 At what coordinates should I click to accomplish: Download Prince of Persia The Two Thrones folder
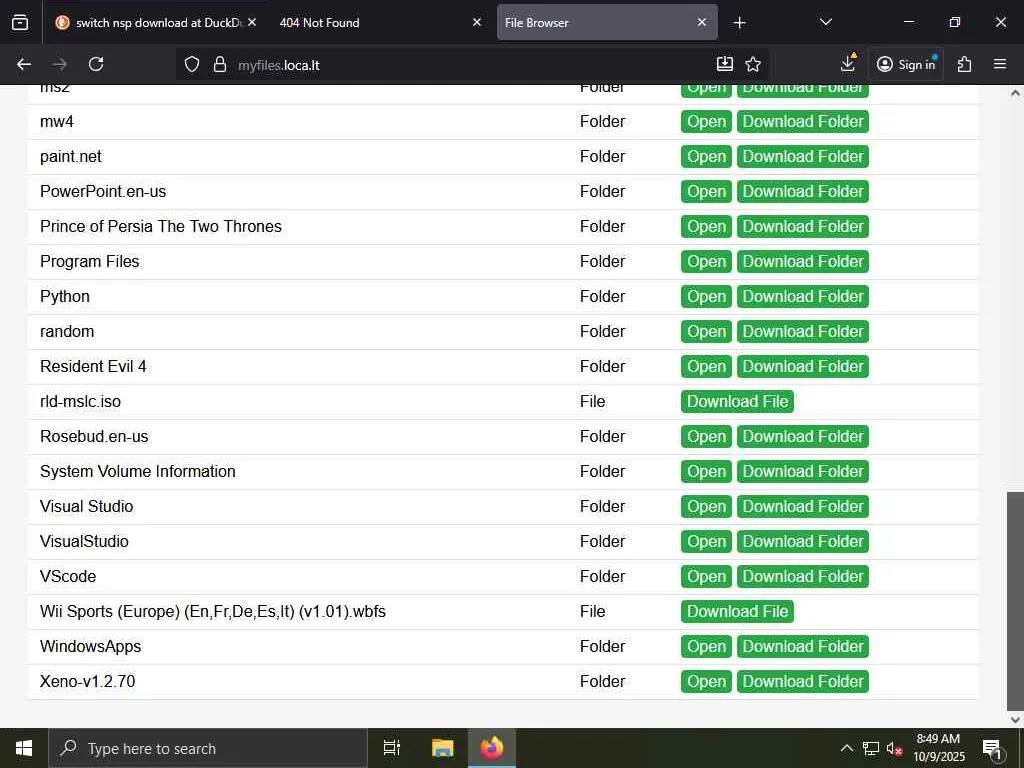[x=803, y=227]
